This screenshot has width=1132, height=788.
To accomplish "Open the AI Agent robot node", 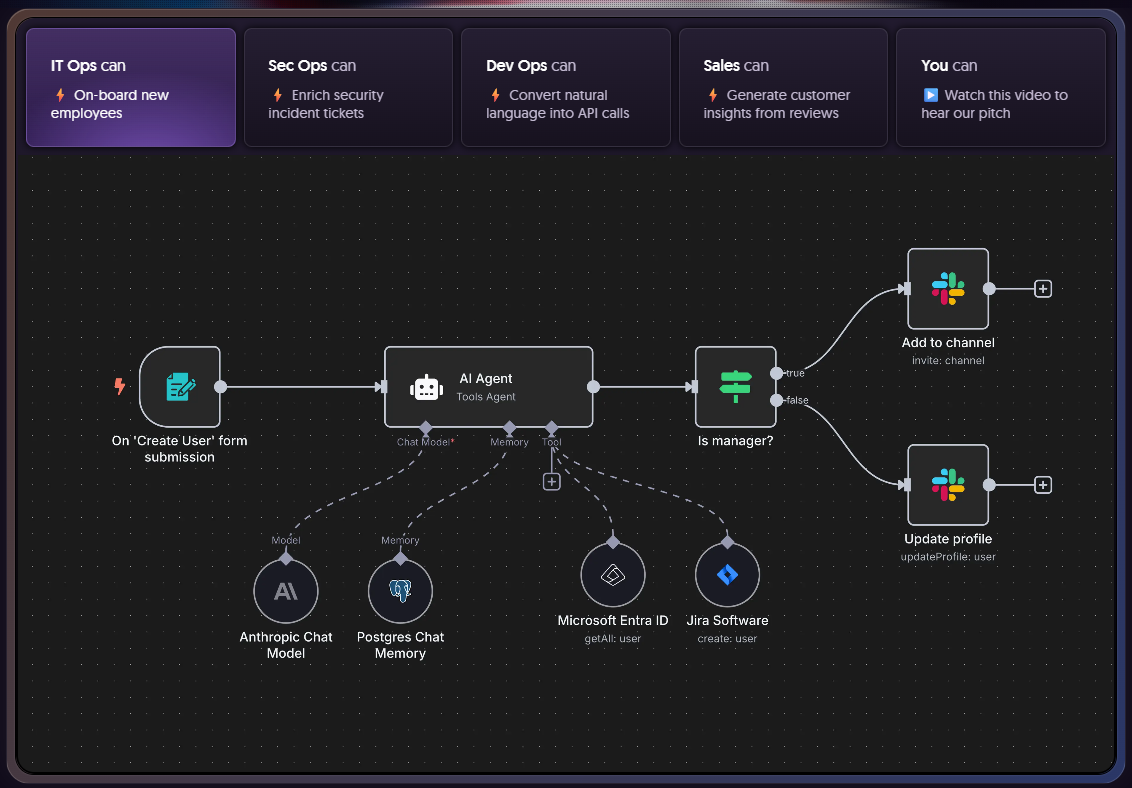I will pyautogui.click(x=489, y=387).
